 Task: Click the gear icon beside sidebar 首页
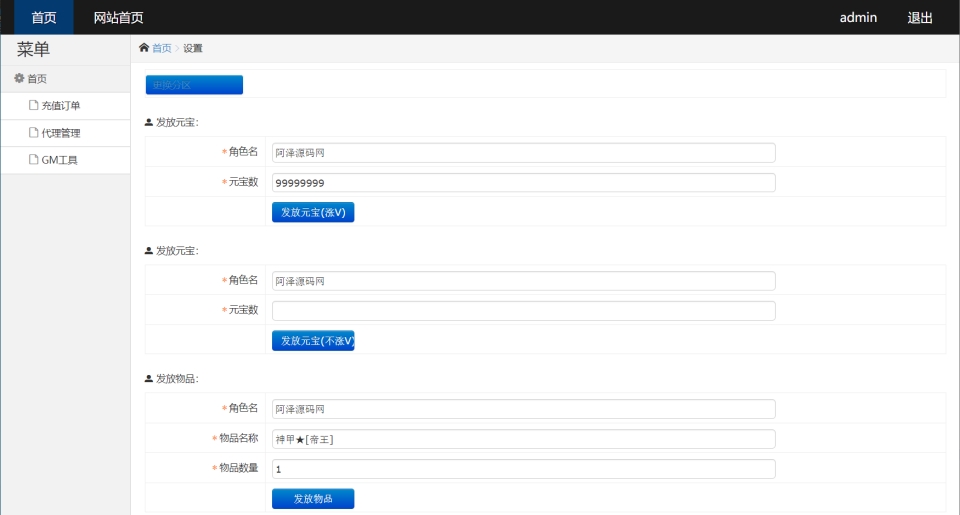click(19, 78)
